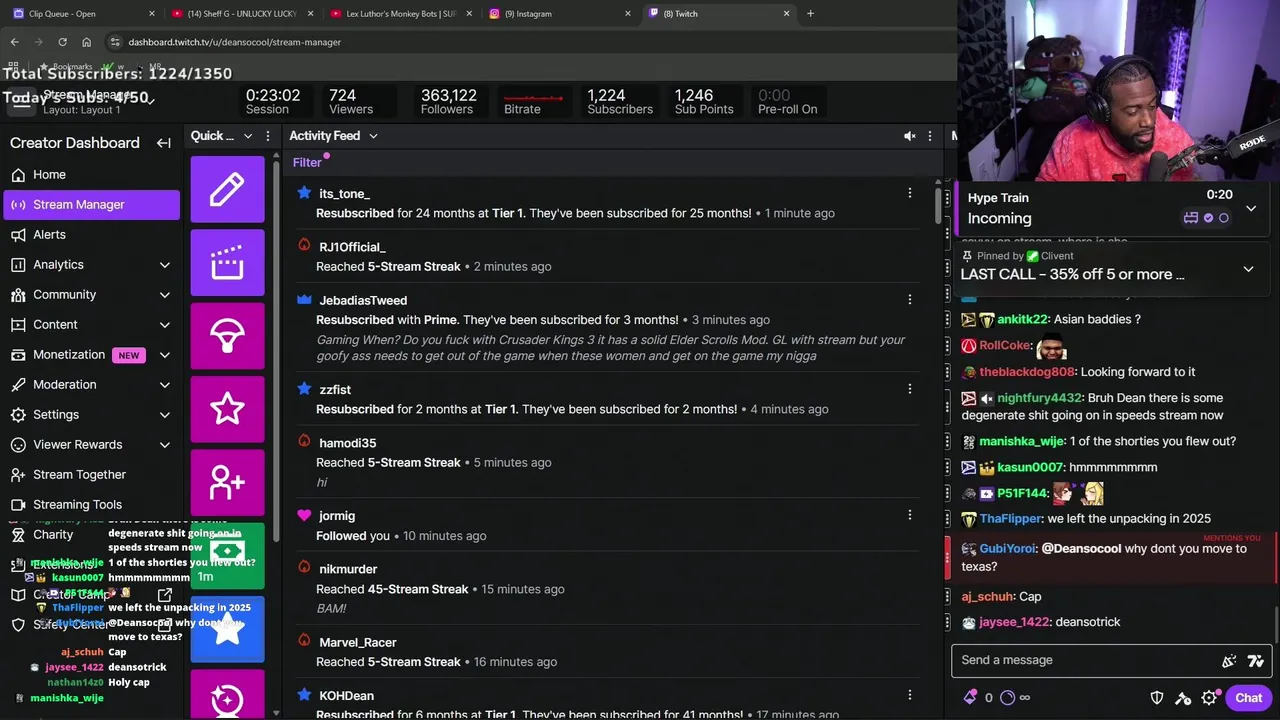
Task: Click the Edit Stream Info pencil quick action
Action: tap(227, 189)
